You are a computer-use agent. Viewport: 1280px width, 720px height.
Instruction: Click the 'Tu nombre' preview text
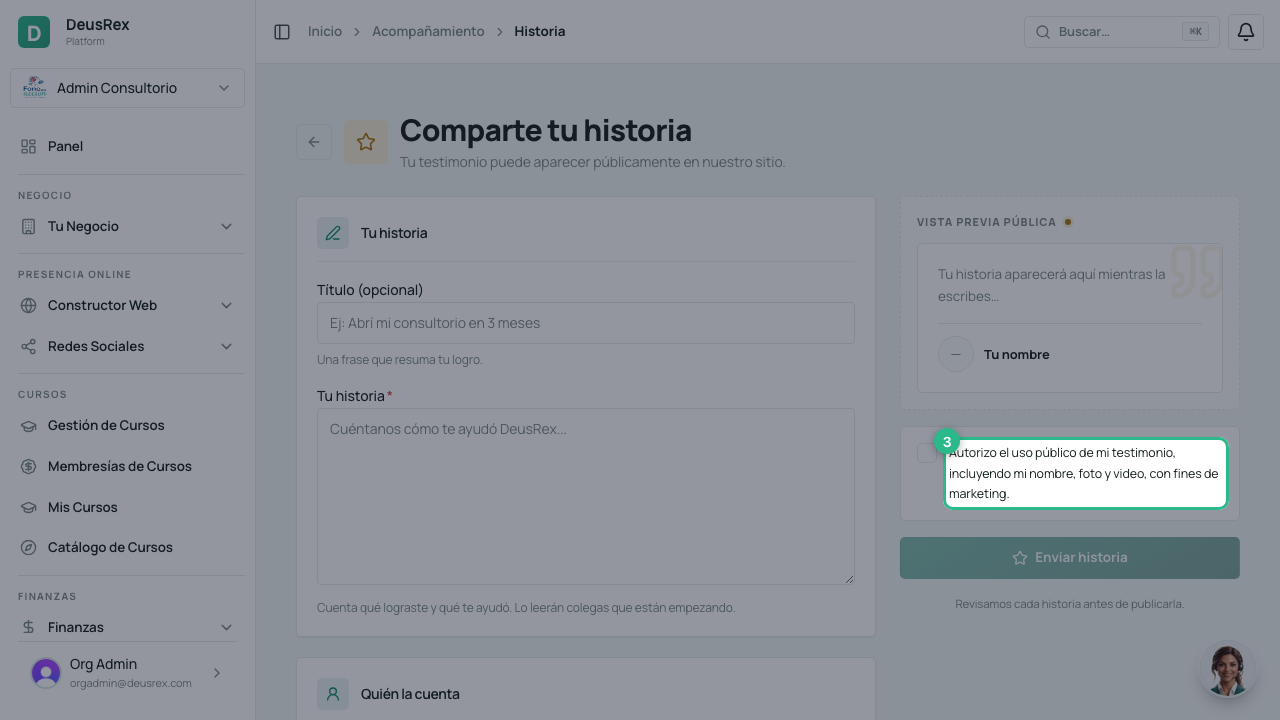(x=1016, y=354)
